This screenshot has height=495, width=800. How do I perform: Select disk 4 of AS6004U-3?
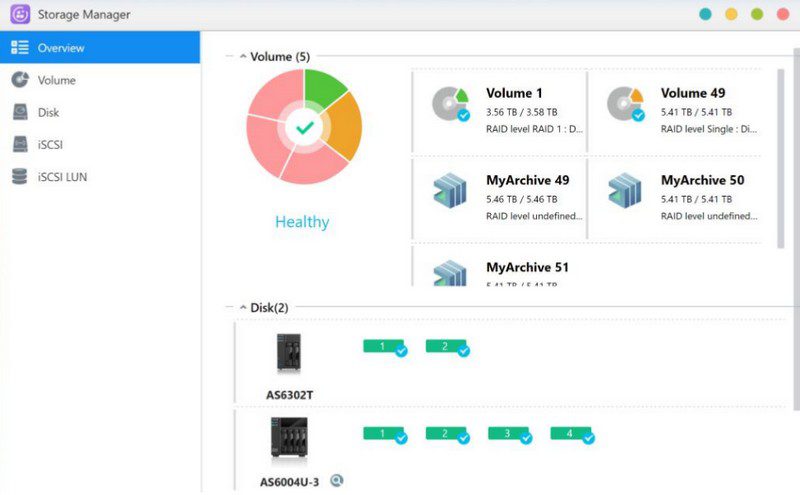pyautogui.click(x=572, y=435)
